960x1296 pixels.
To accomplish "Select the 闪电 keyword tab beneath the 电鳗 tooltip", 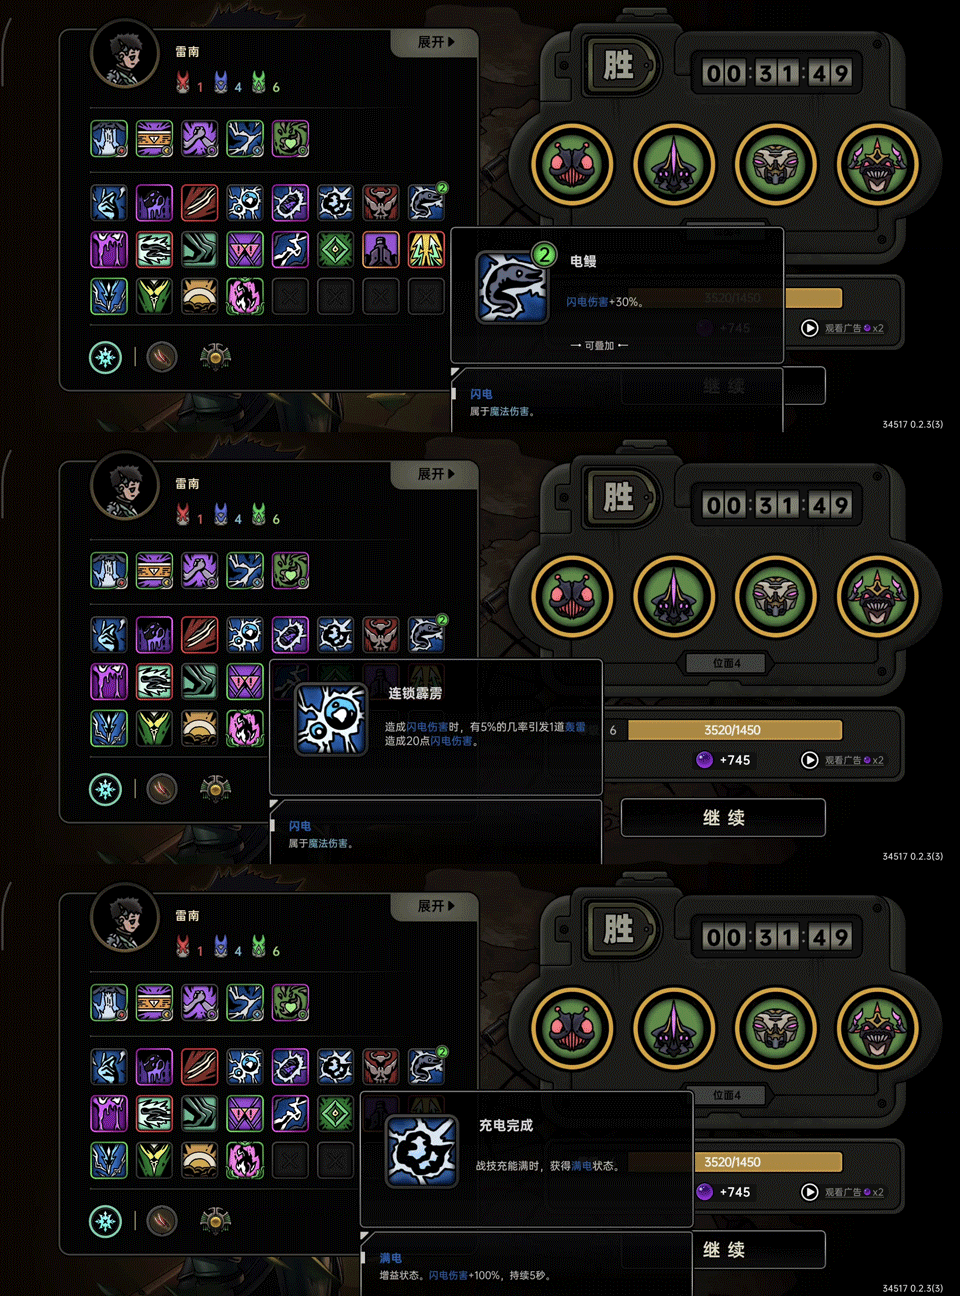I will [x=481, y=394].
